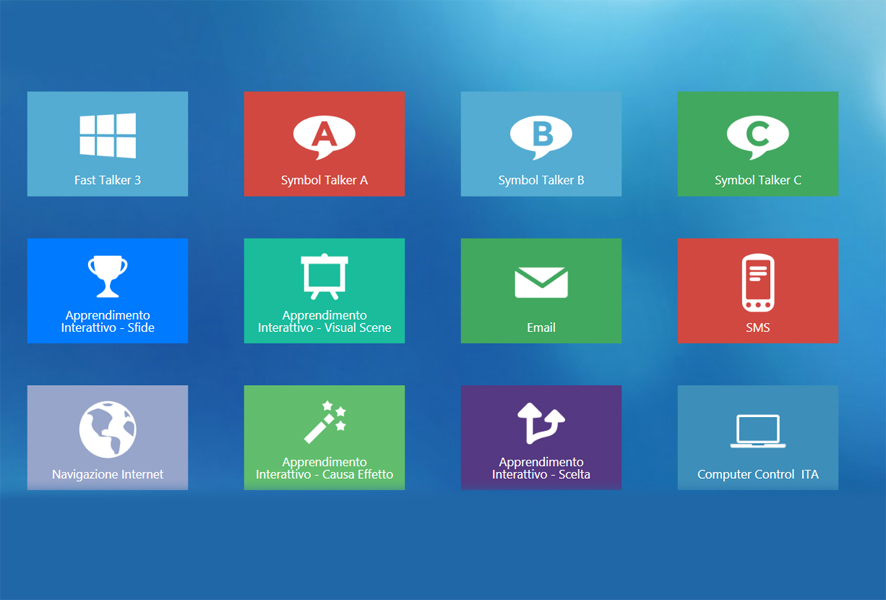Launch 'Apprendimento Interattivo - Causa Effetto' label

[324, 469]
